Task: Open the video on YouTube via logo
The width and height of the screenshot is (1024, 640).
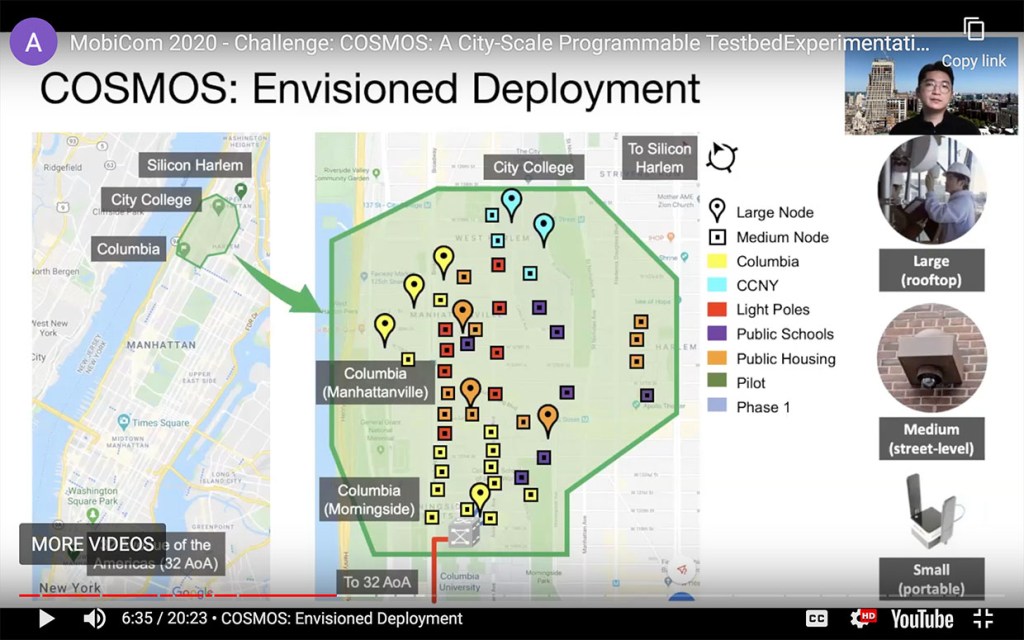Action: coord(921,619)
